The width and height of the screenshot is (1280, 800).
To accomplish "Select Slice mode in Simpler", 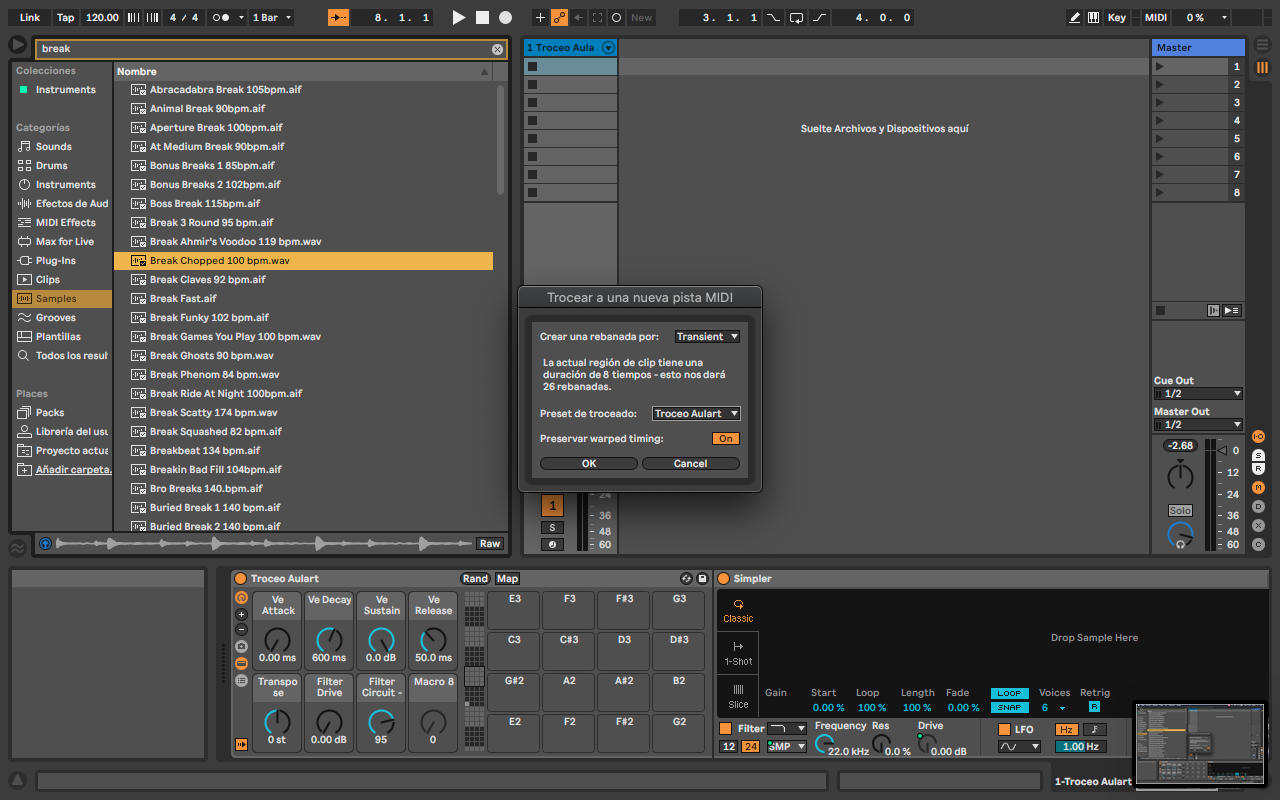I will tap(738, 697).
